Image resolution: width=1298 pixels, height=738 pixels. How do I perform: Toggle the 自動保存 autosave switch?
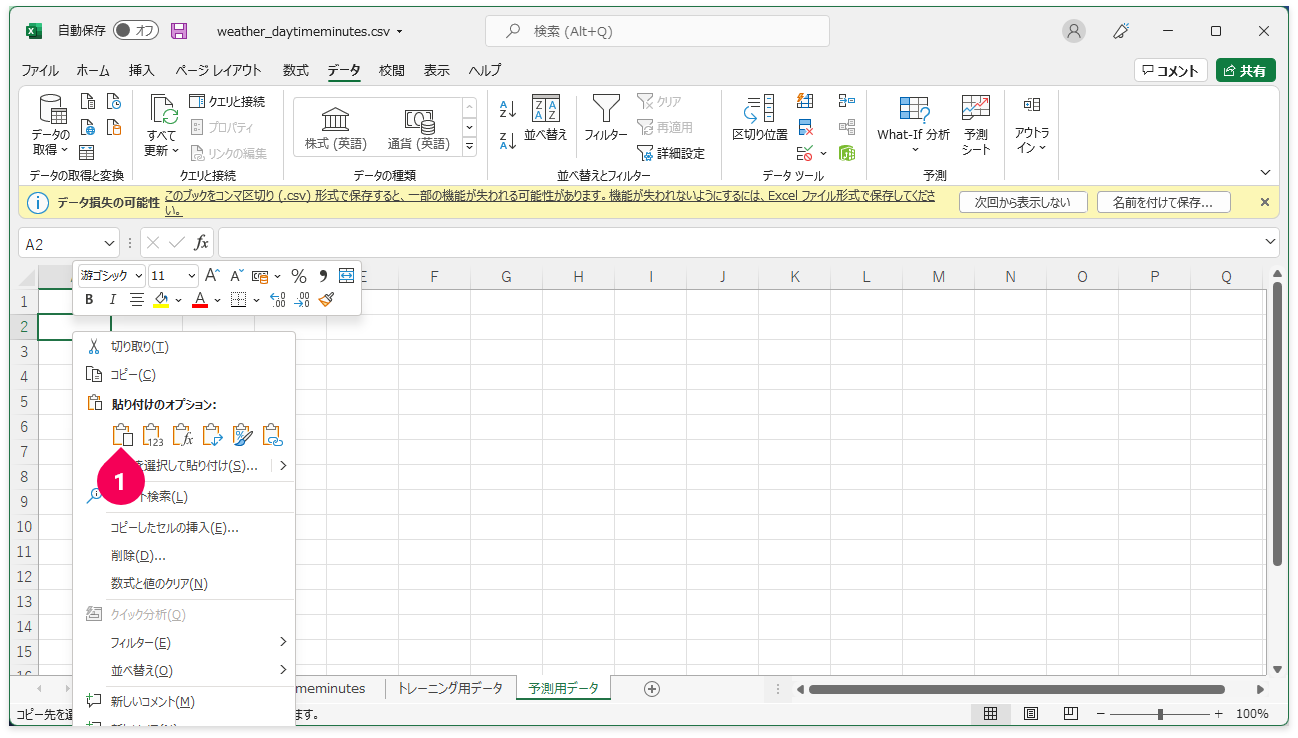pyautogui.click(x=135, y=31)
